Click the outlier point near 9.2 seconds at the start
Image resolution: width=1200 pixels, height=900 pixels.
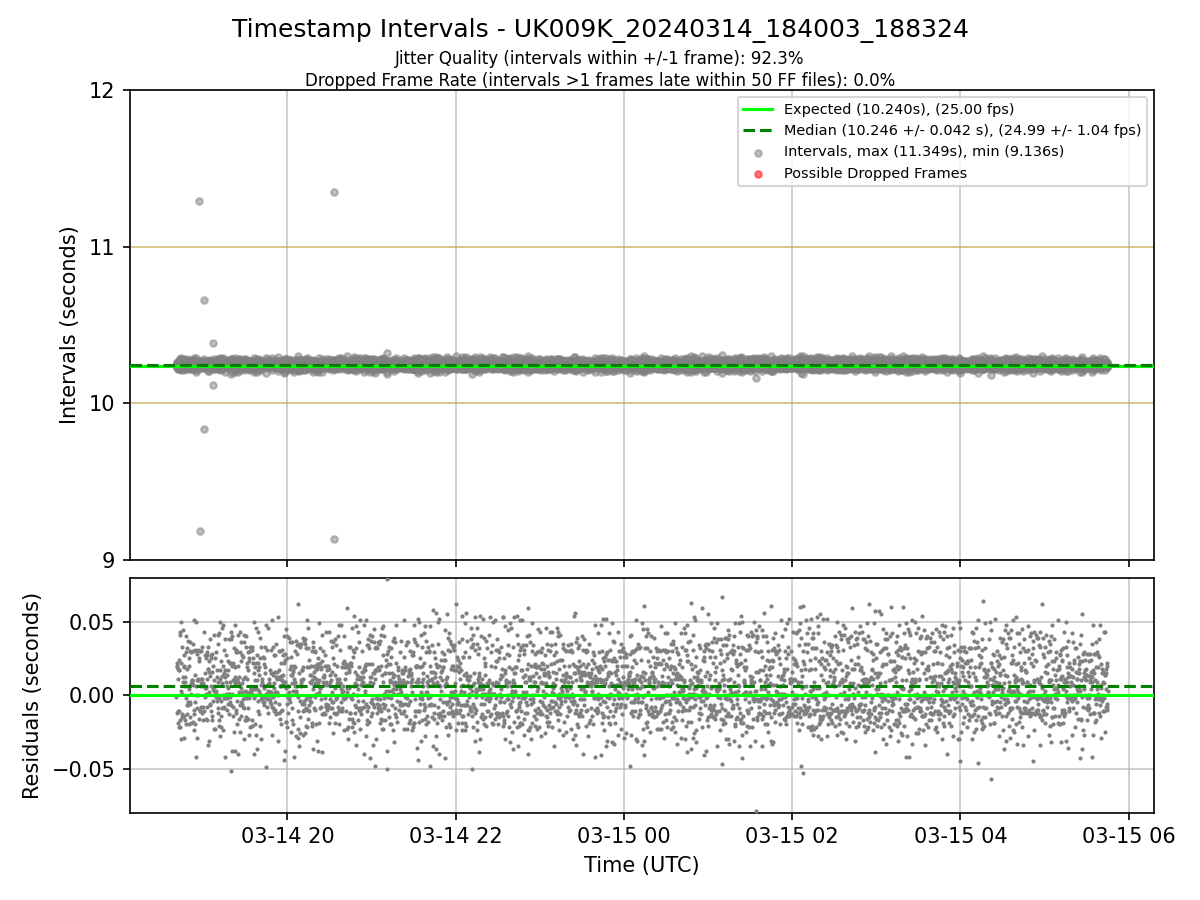[x=200, y=531]
